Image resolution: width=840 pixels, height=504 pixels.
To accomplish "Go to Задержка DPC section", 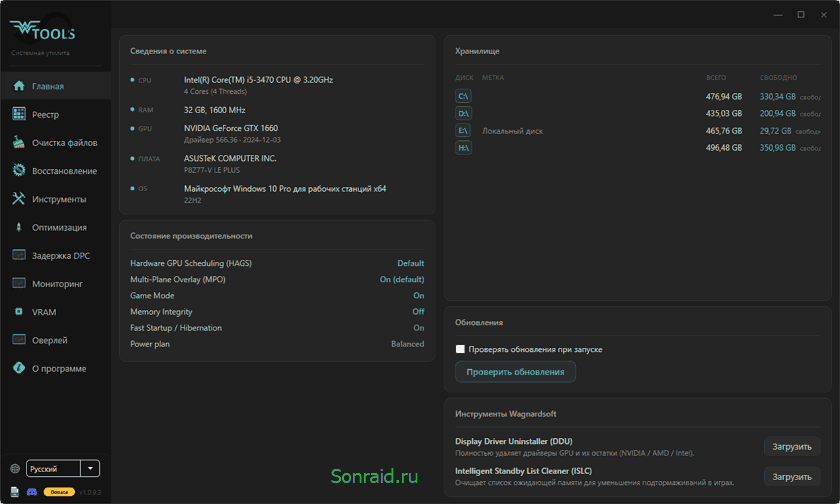I will tap(56, 255).
